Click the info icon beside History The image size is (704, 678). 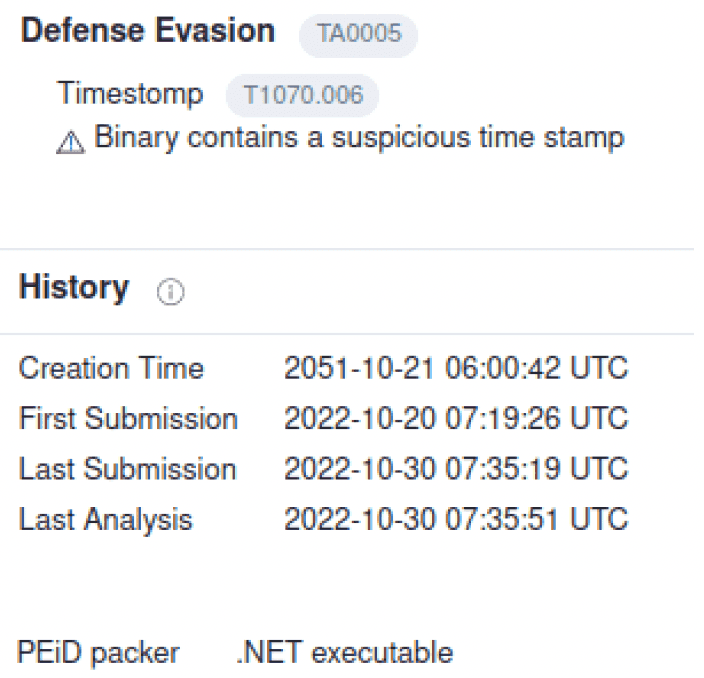pos(171,291)
